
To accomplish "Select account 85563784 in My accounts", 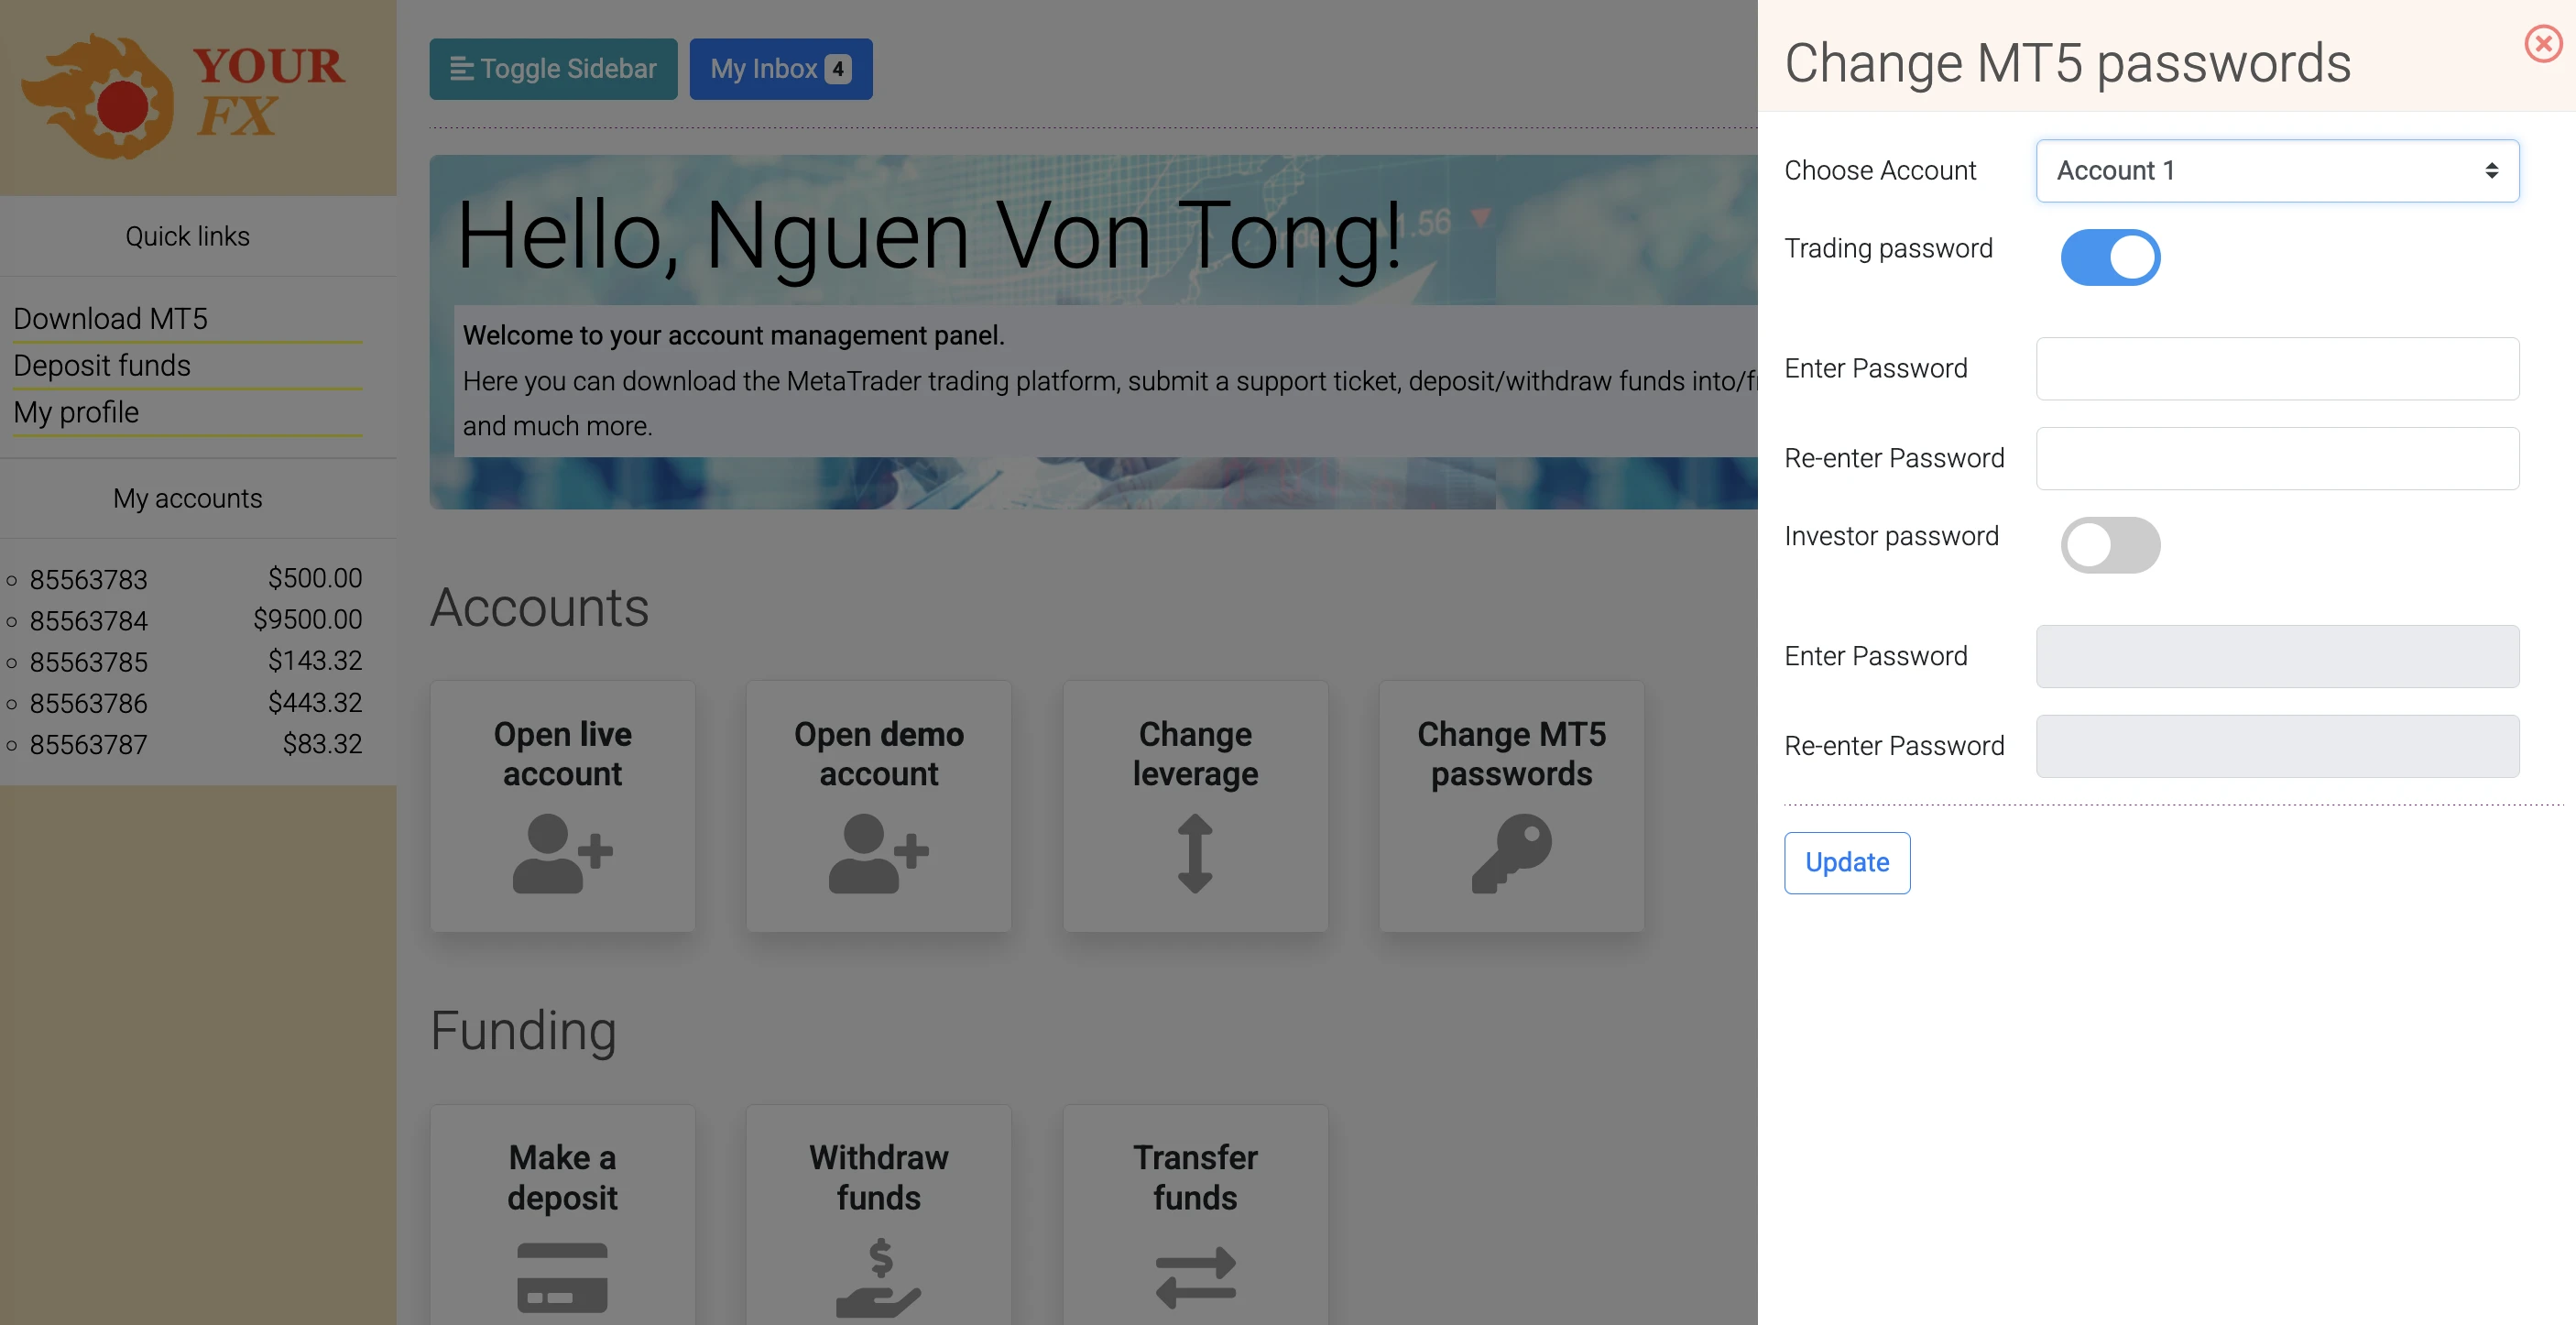I will click(88, 621).
